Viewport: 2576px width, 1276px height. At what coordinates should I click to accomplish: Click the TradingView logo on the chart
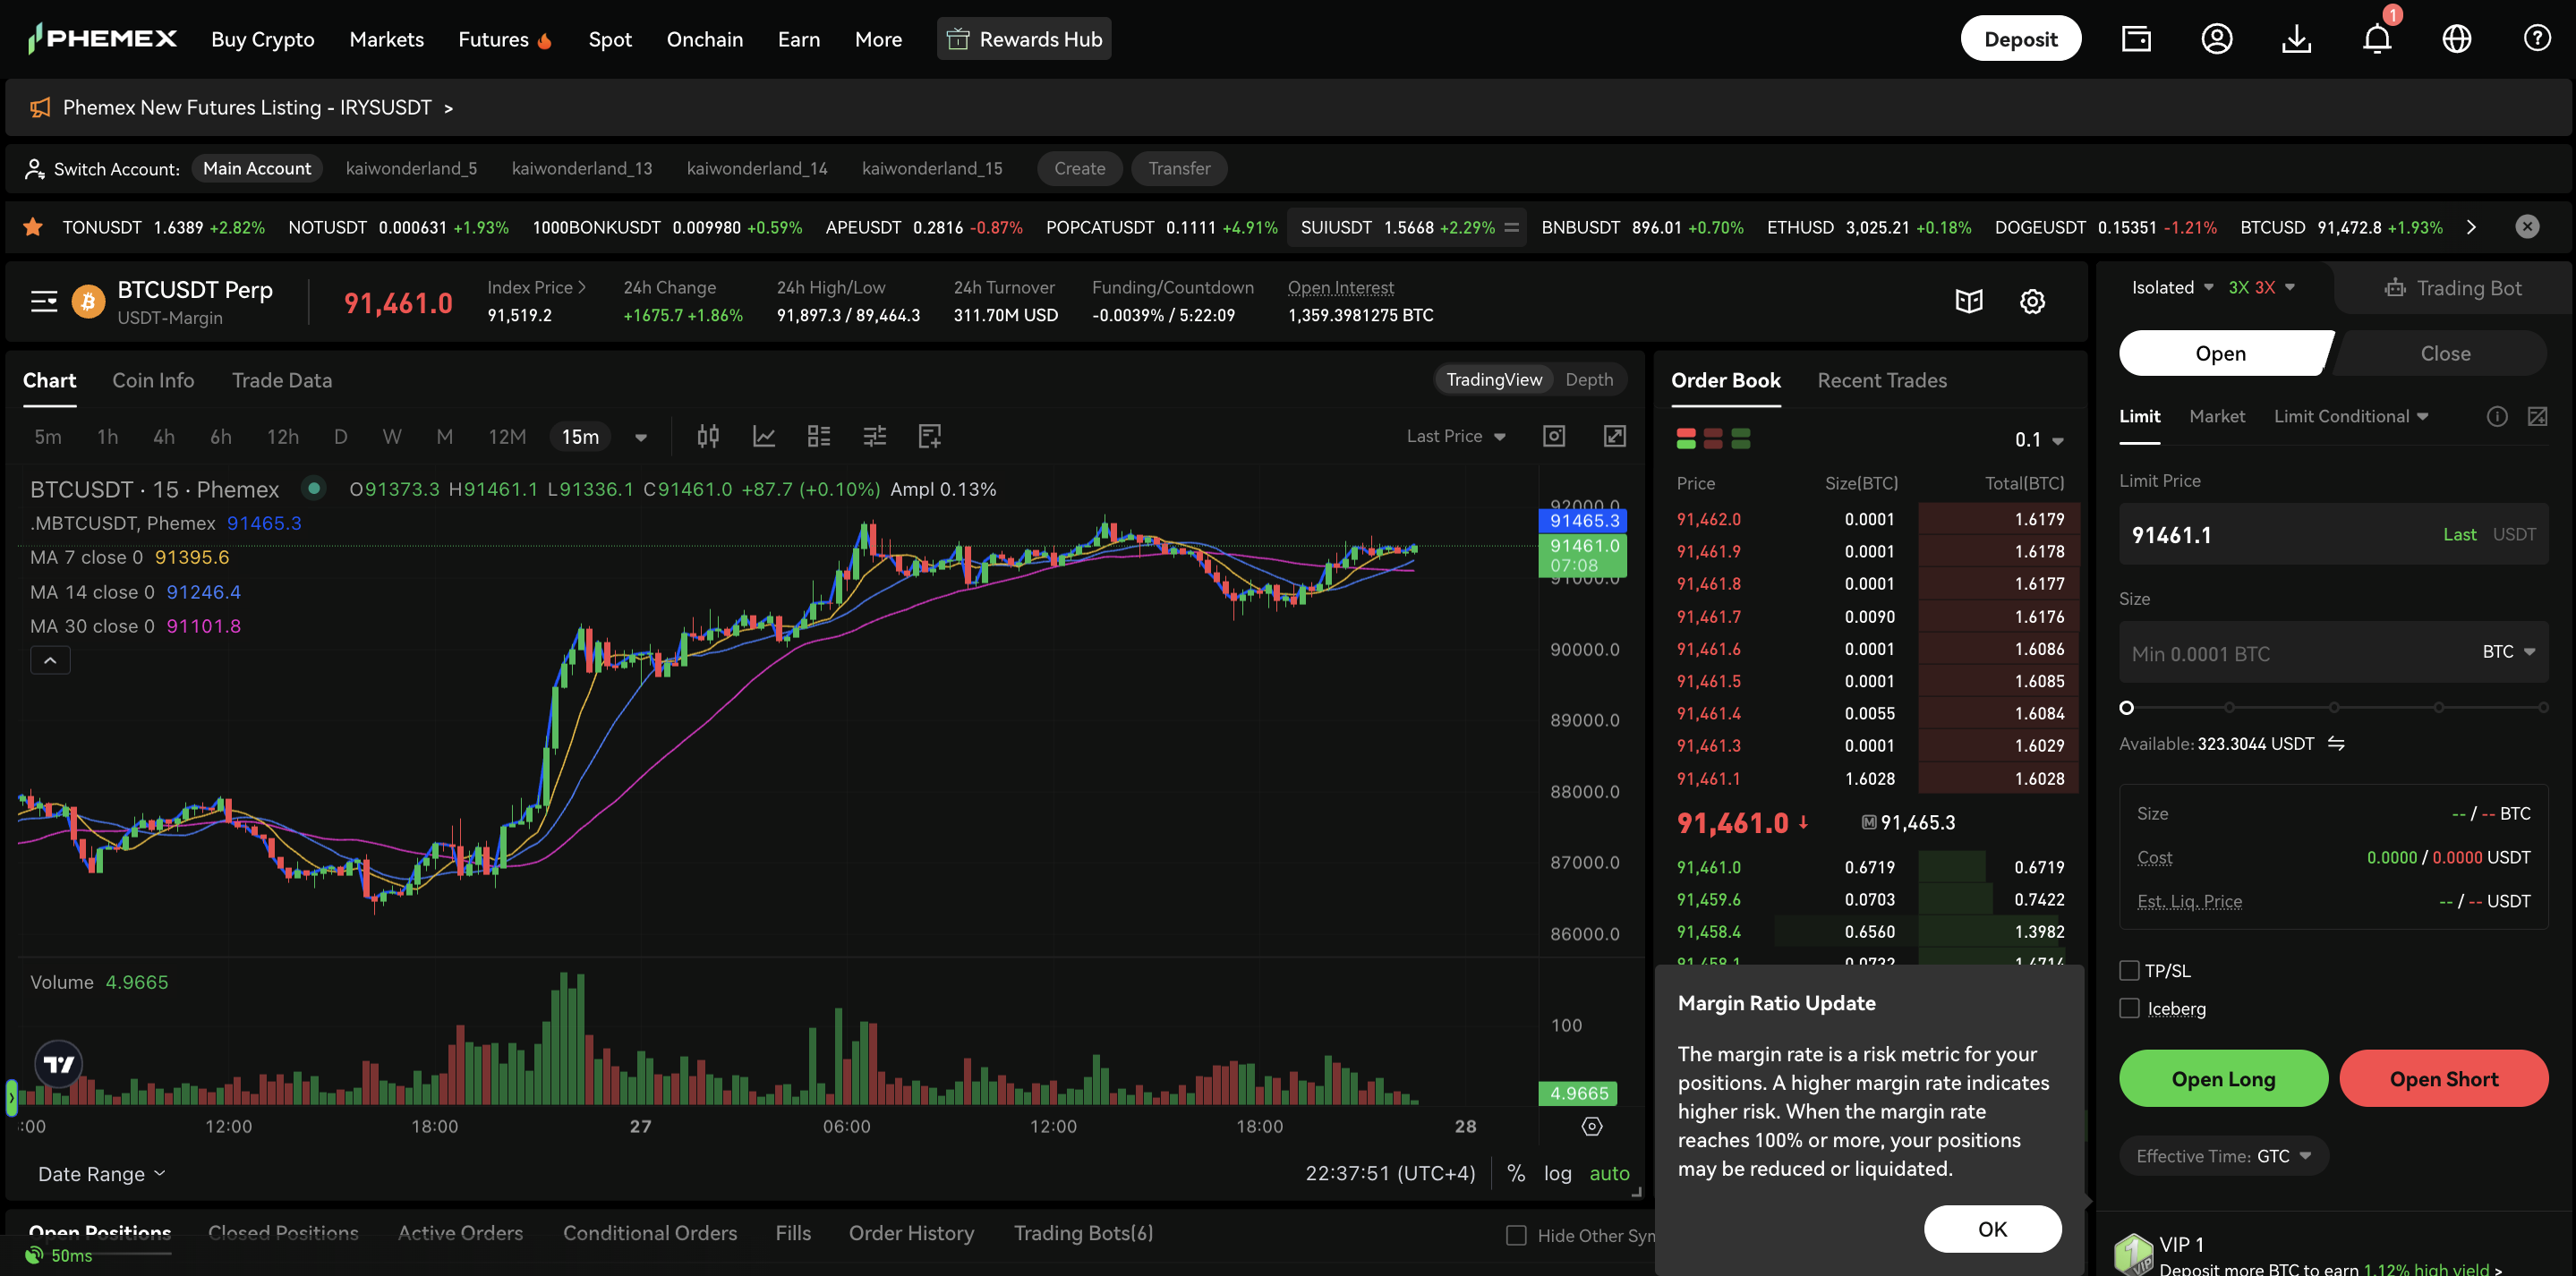(58, 1063)
